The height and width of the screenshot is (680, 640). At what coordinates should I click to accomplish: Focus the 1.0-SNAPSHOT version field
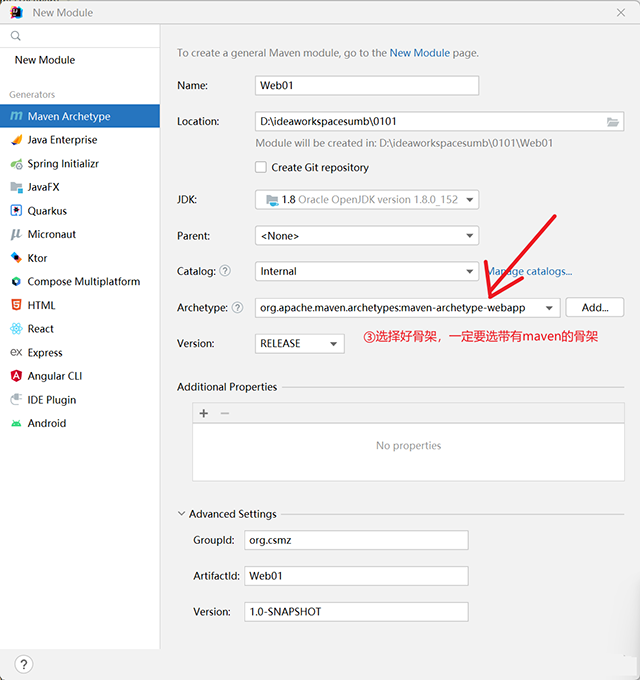click(x=356, y=612)
